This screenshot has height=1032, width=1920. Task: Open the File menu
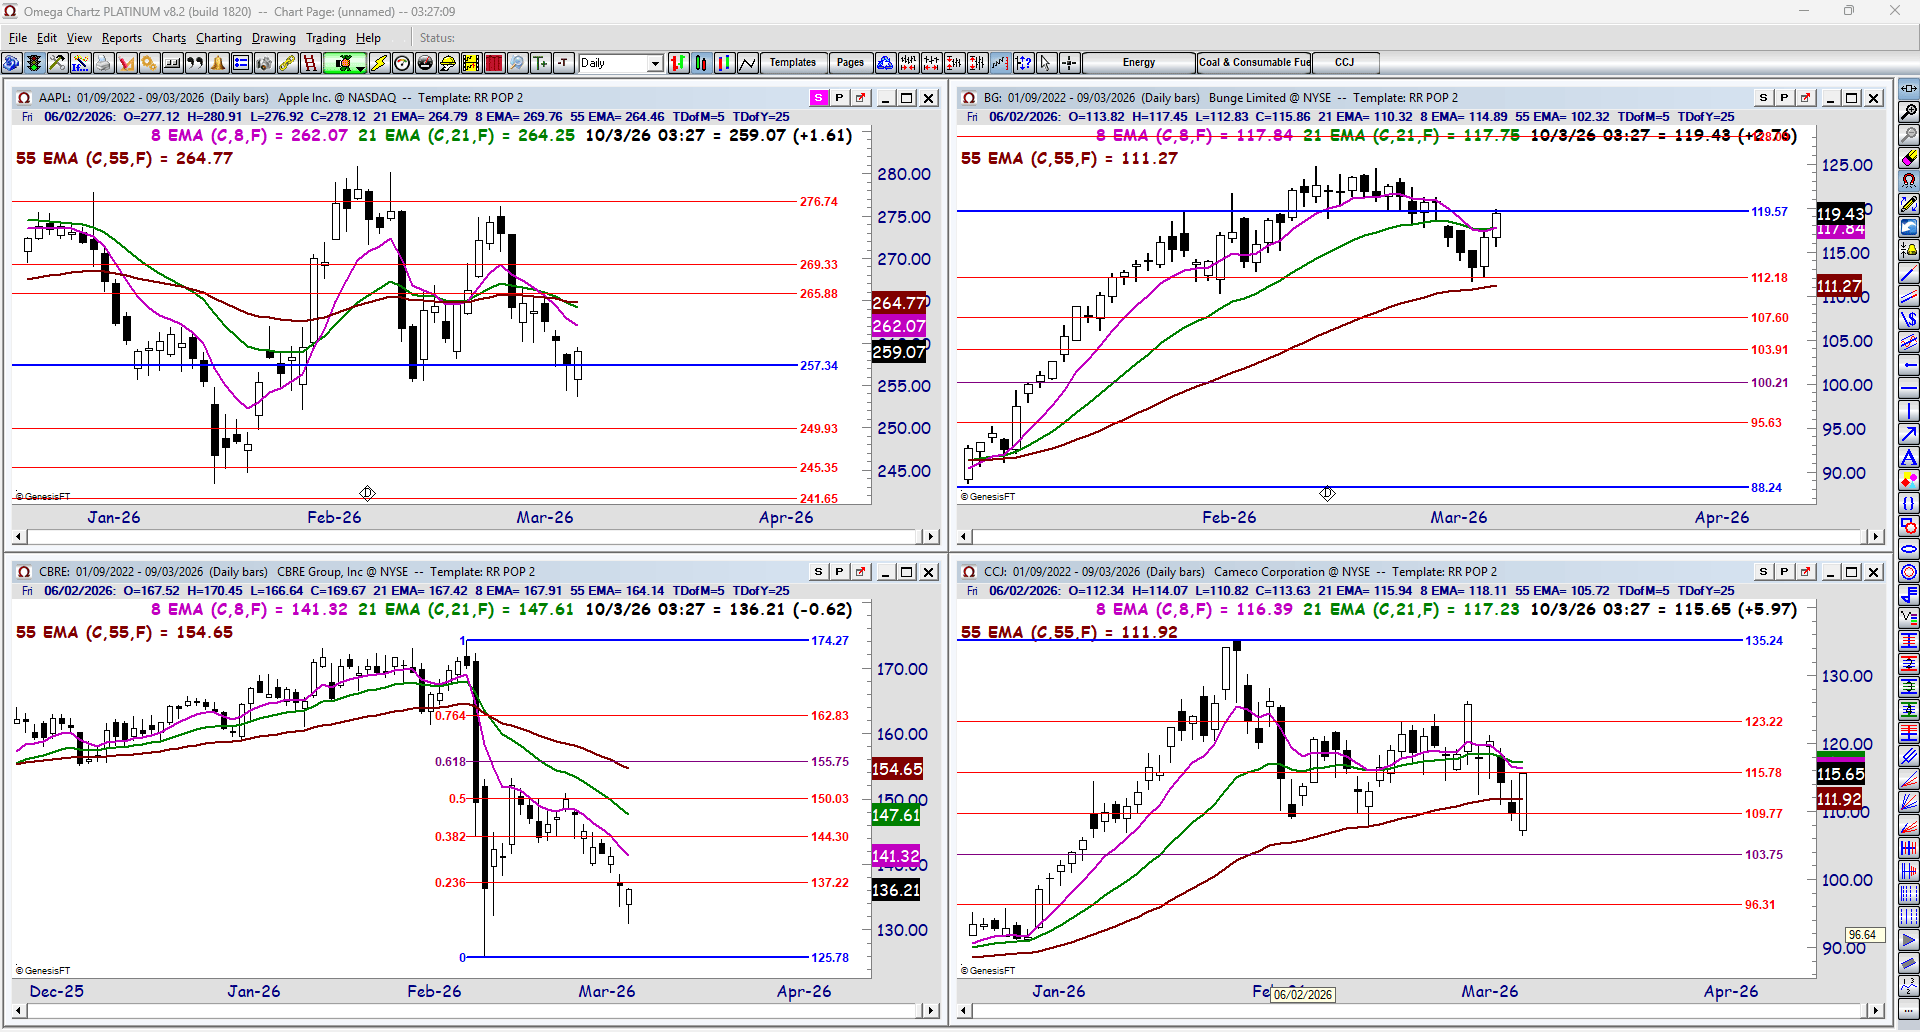tap(18, 38)
